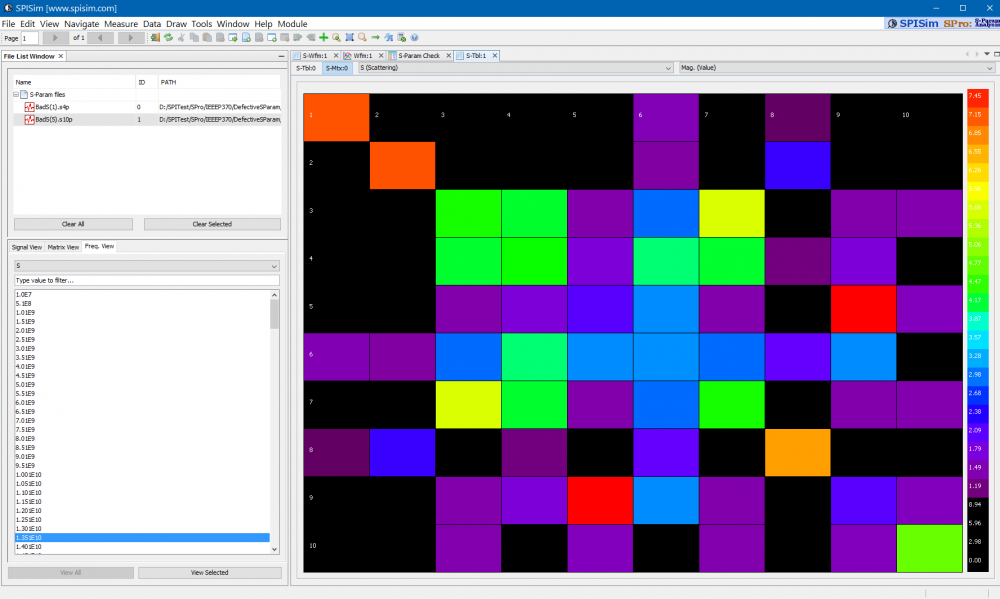Open the Measure menu
The image size is (1000, 599).
point(121,23)
